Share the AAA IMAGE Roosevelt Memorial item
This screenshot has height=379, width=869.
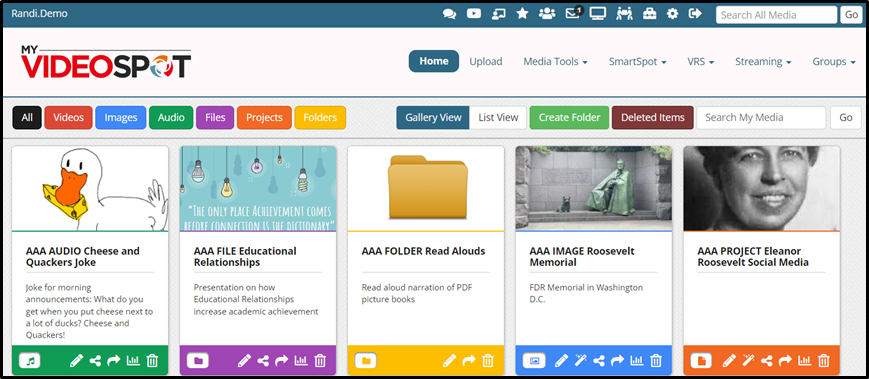coord(599,361)
